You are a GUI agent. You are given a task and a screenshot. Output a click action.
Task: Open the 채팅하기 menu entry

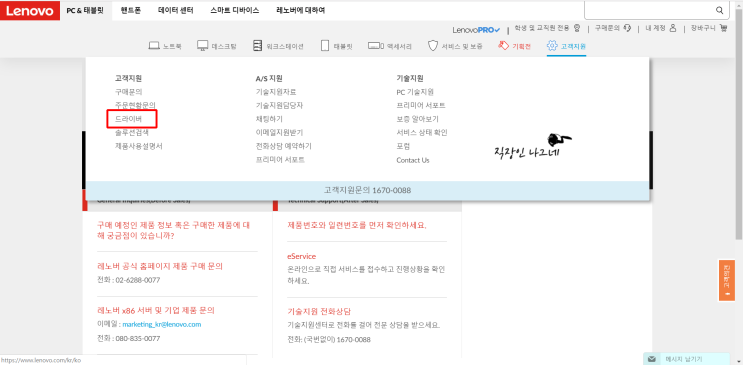click(x=269, y=119)
